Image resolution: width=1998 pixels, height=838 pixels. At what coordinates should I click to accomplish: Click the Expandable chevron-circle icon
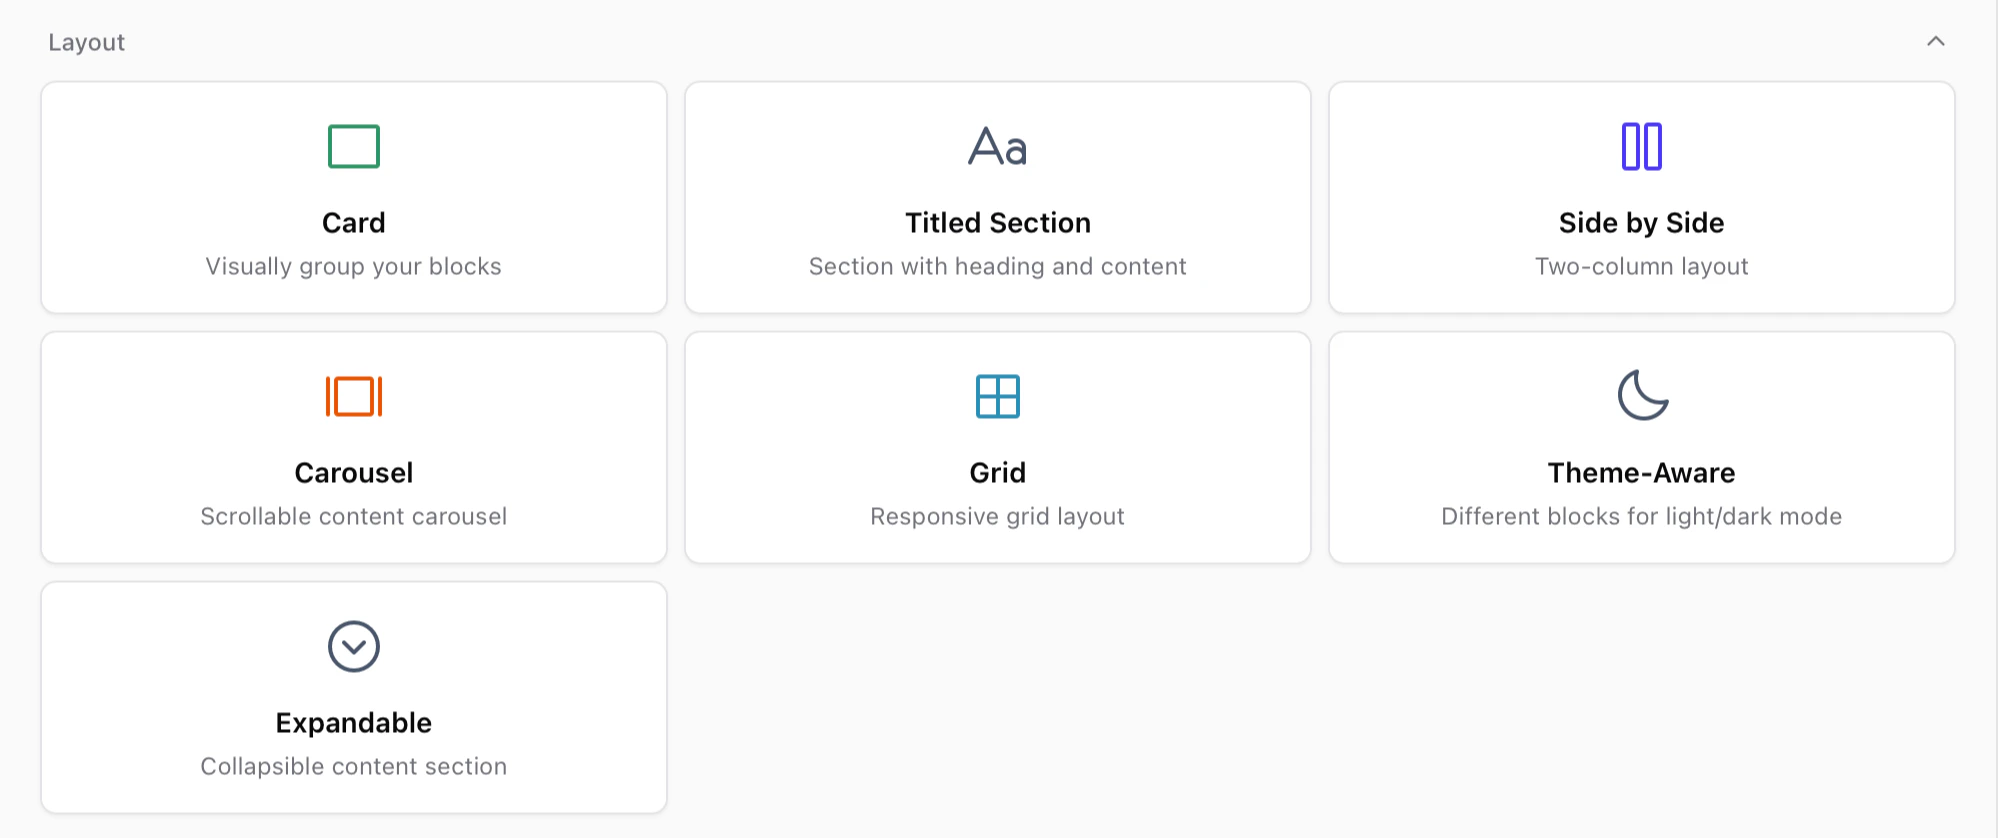tap(353, 645)
